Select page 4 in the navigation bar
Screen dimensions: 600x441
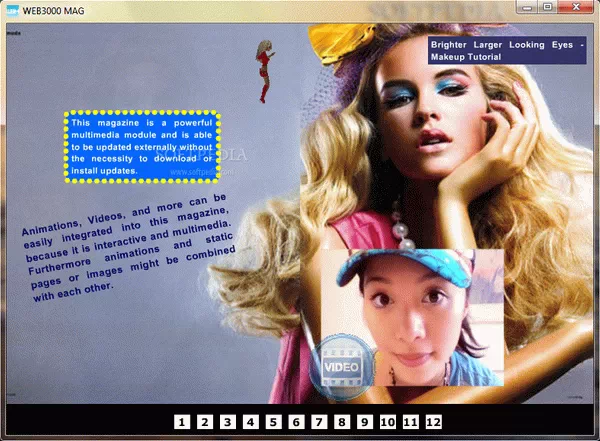[x=250, y=423]
